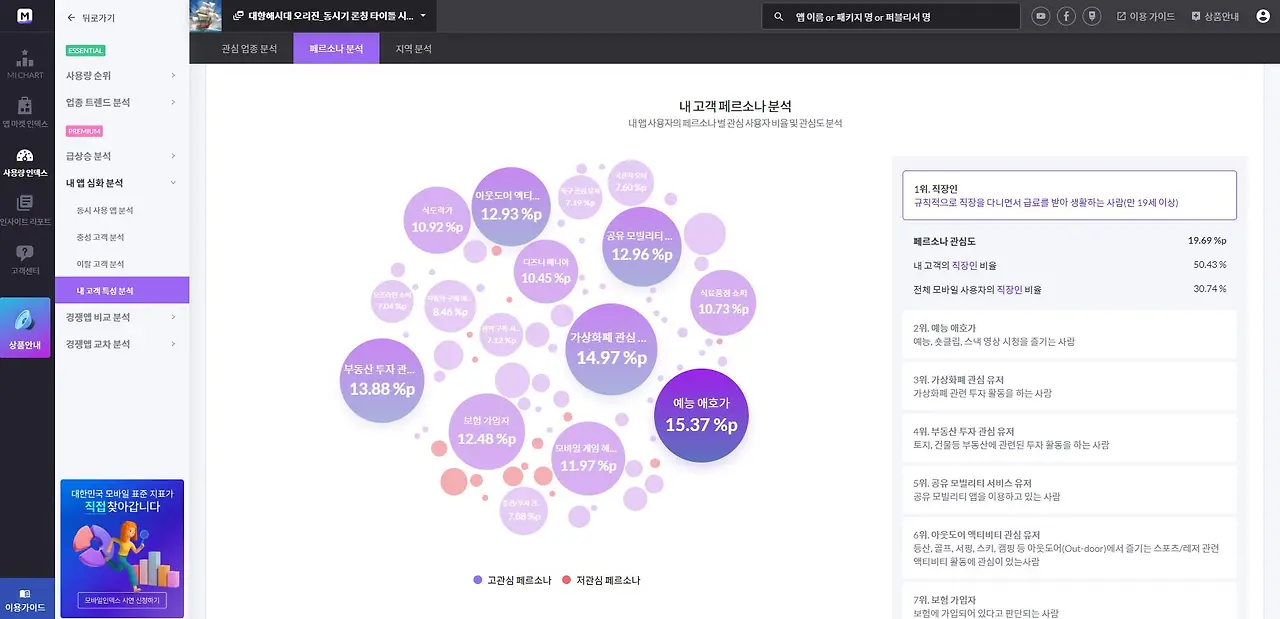Open the M logo home icon
This screenshot has width=1280, height=619.
click(x=26, y=16)
